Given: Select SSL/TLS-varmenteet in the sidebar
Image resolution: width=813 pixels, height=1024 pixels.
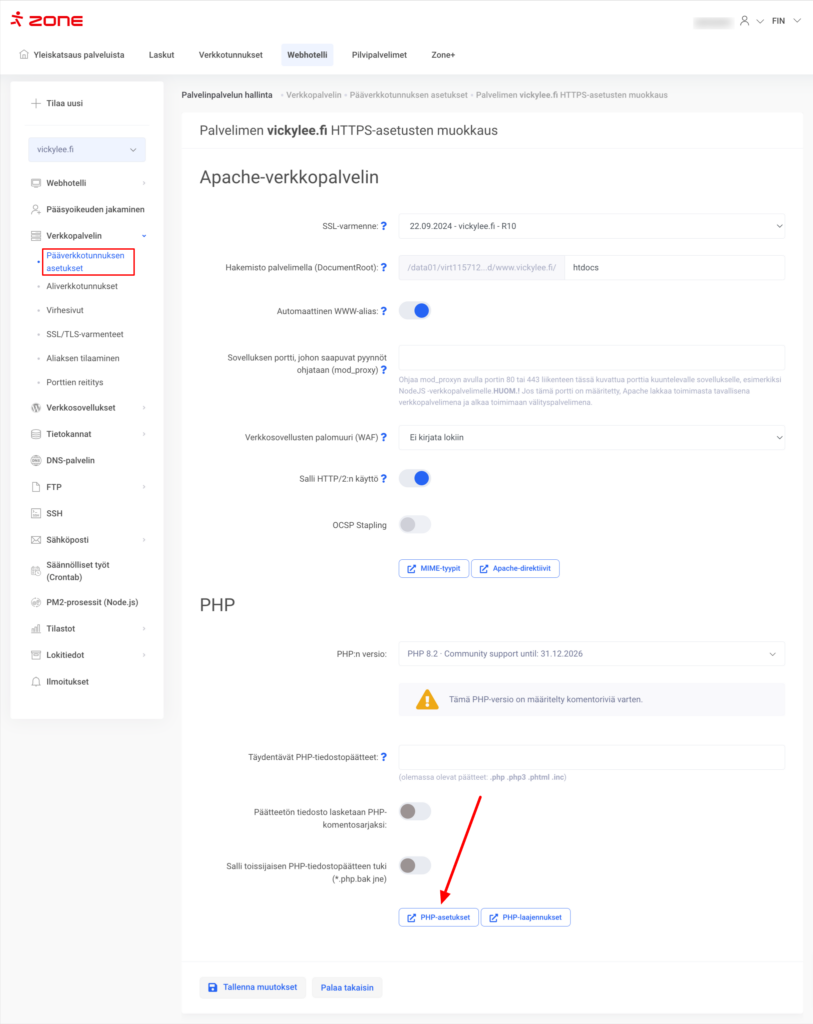Looking at the screenshot, I should tap(85, 334).
